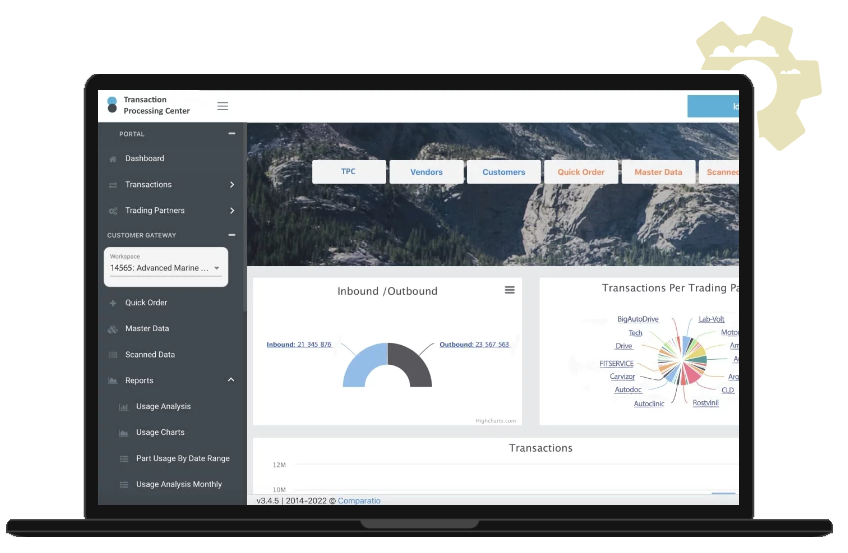Click the Dashboard home icon
This screenshot has width=848, height=553.
[x=113, y=159]
